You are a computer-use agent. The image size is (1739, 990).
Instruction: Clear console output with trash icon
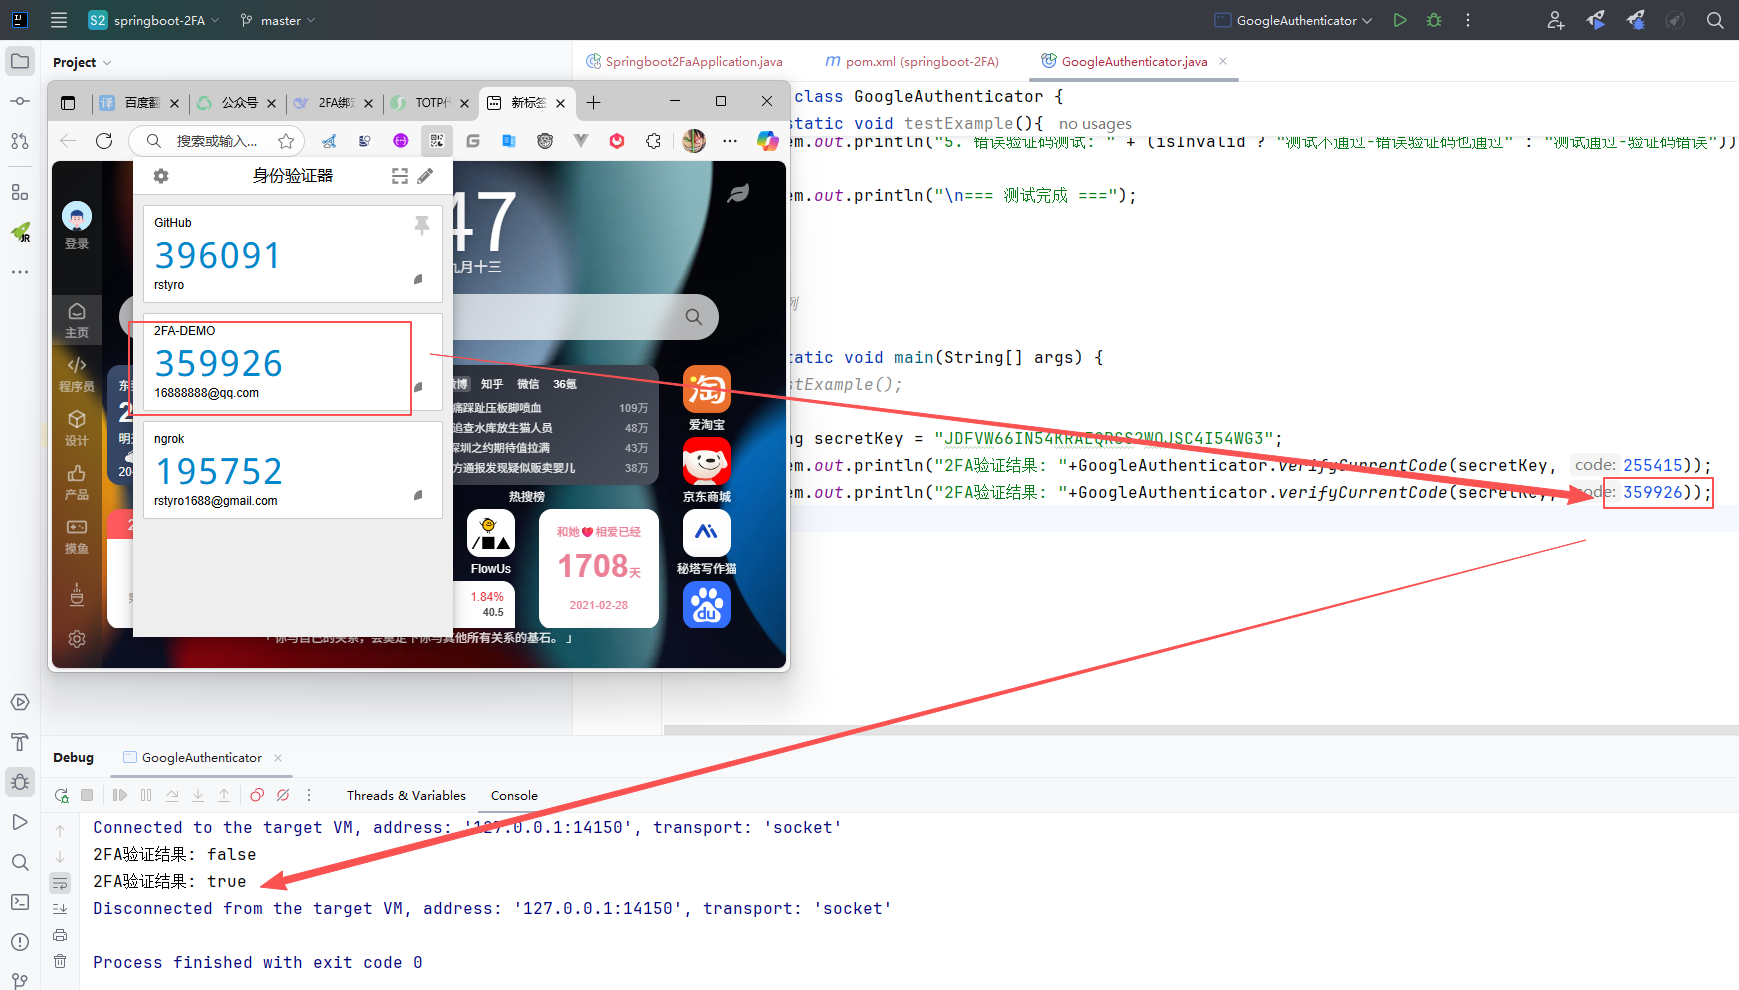60,961
